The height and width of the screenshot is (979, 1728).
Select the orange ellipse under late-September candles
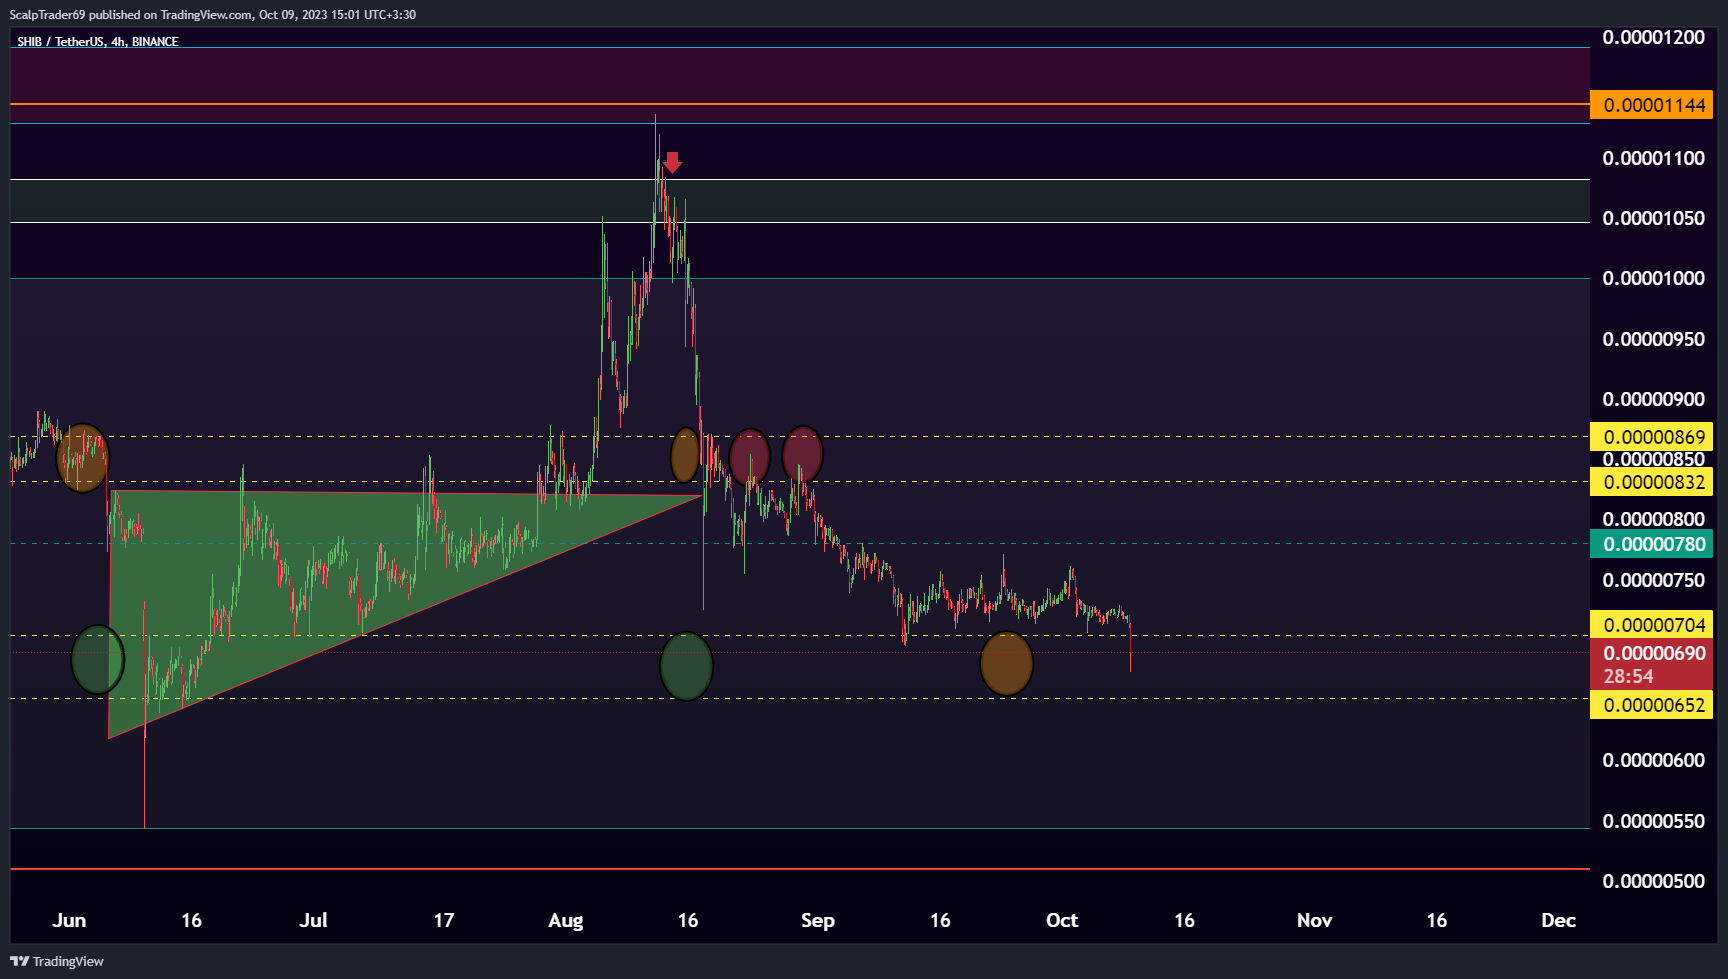coord(1006,663)
